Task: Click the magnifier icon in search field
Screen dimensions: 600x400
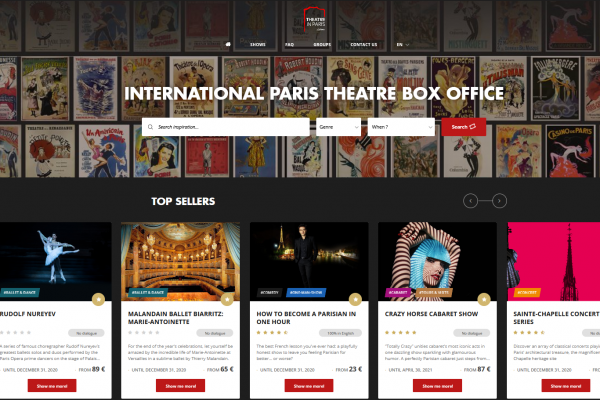Action: click(150, 127)
